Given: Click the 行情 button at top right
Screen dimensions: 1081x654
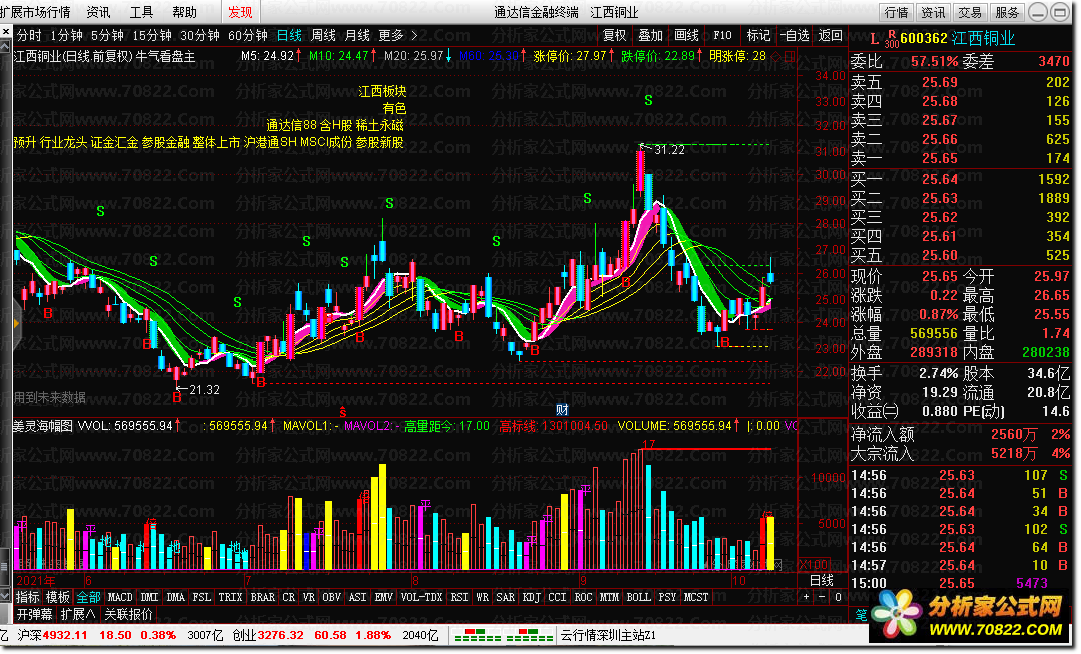Looking at the screenshot, I should tap(896, 12).
